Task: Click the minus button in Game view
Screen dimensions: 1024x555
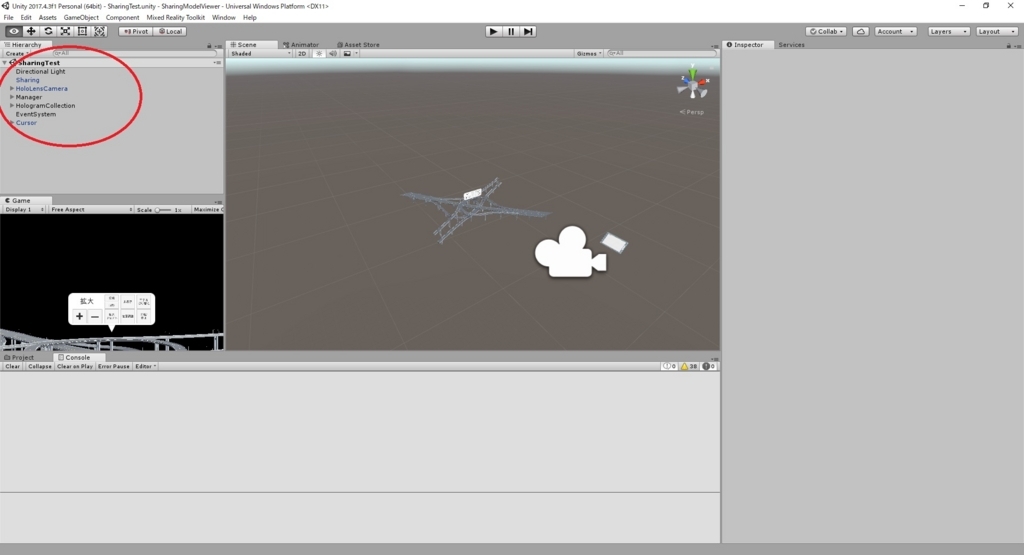Action: (x=95, y=316)
